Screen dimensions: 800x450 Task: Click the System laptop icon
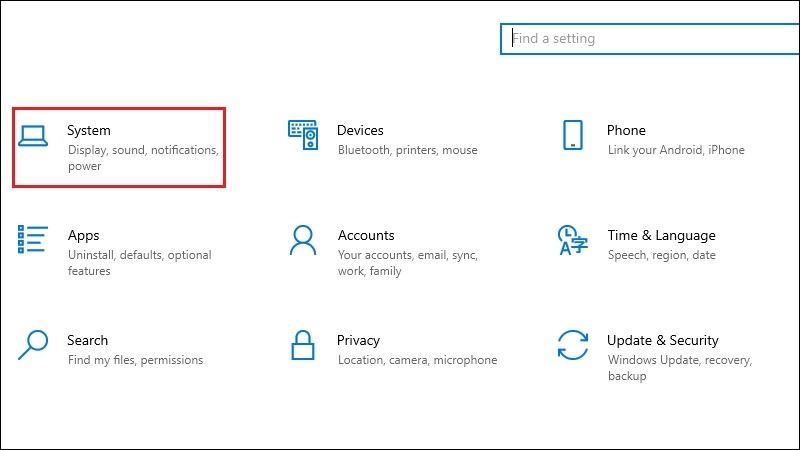[x=33, y=136]
